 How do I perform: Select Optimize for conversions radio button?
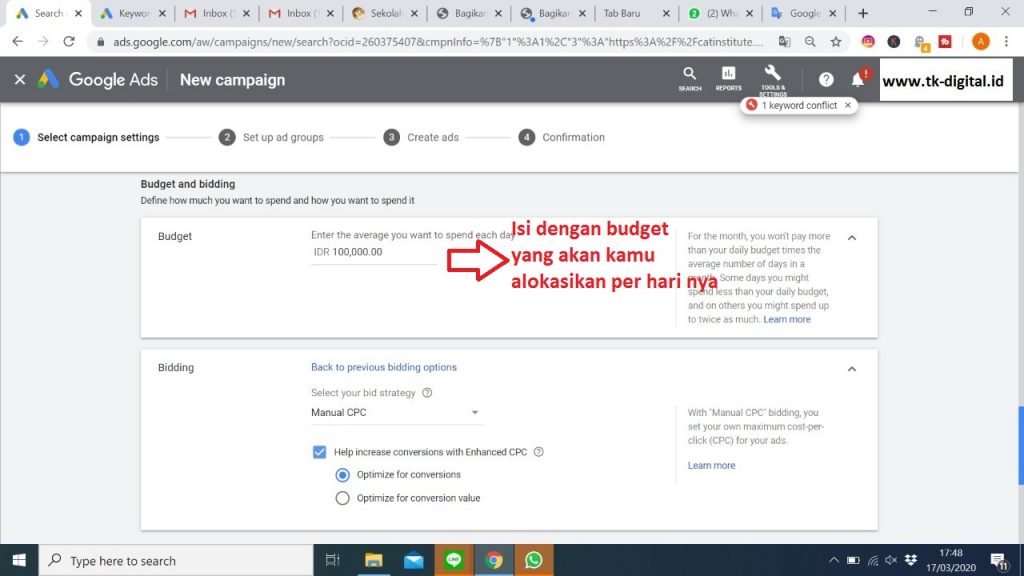(343, 475)
